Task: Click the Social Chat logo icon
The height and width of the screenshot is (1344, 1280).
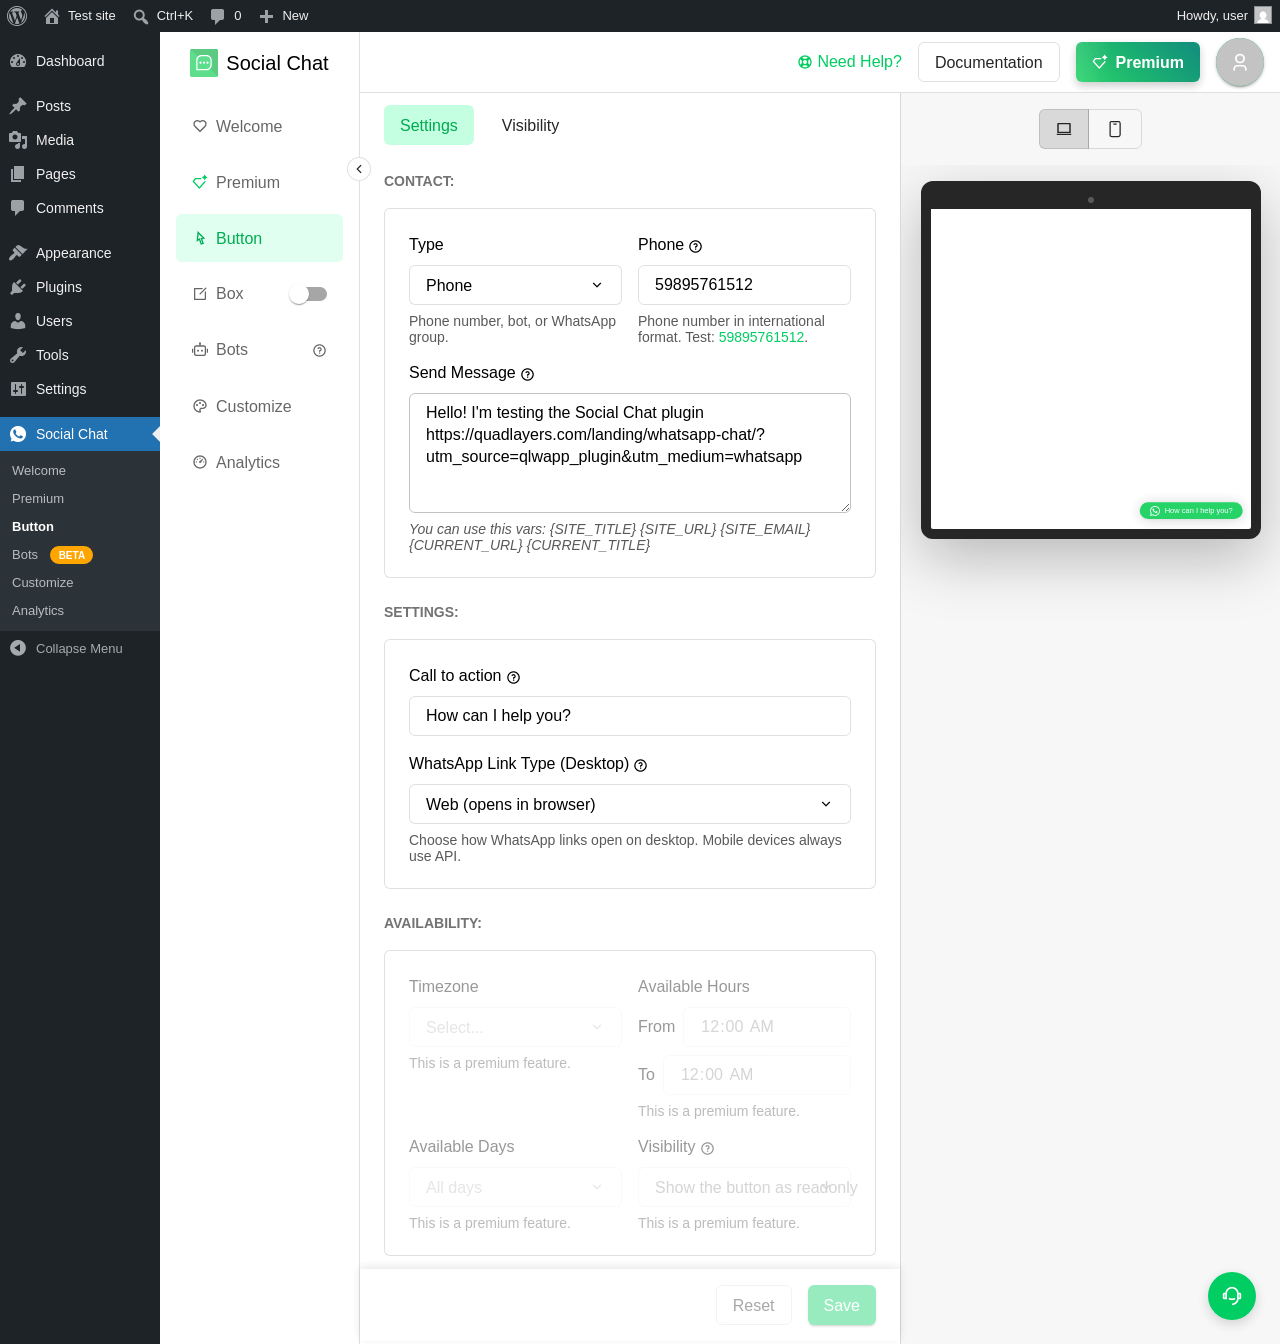Action: (204, 63)
